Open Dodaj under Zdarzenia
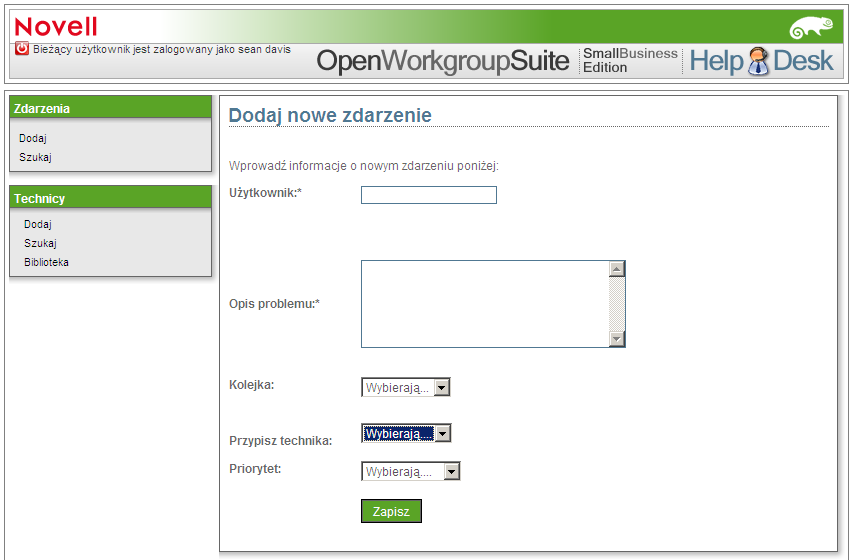The width and height of the screenshot is (855, 560). 33,139
